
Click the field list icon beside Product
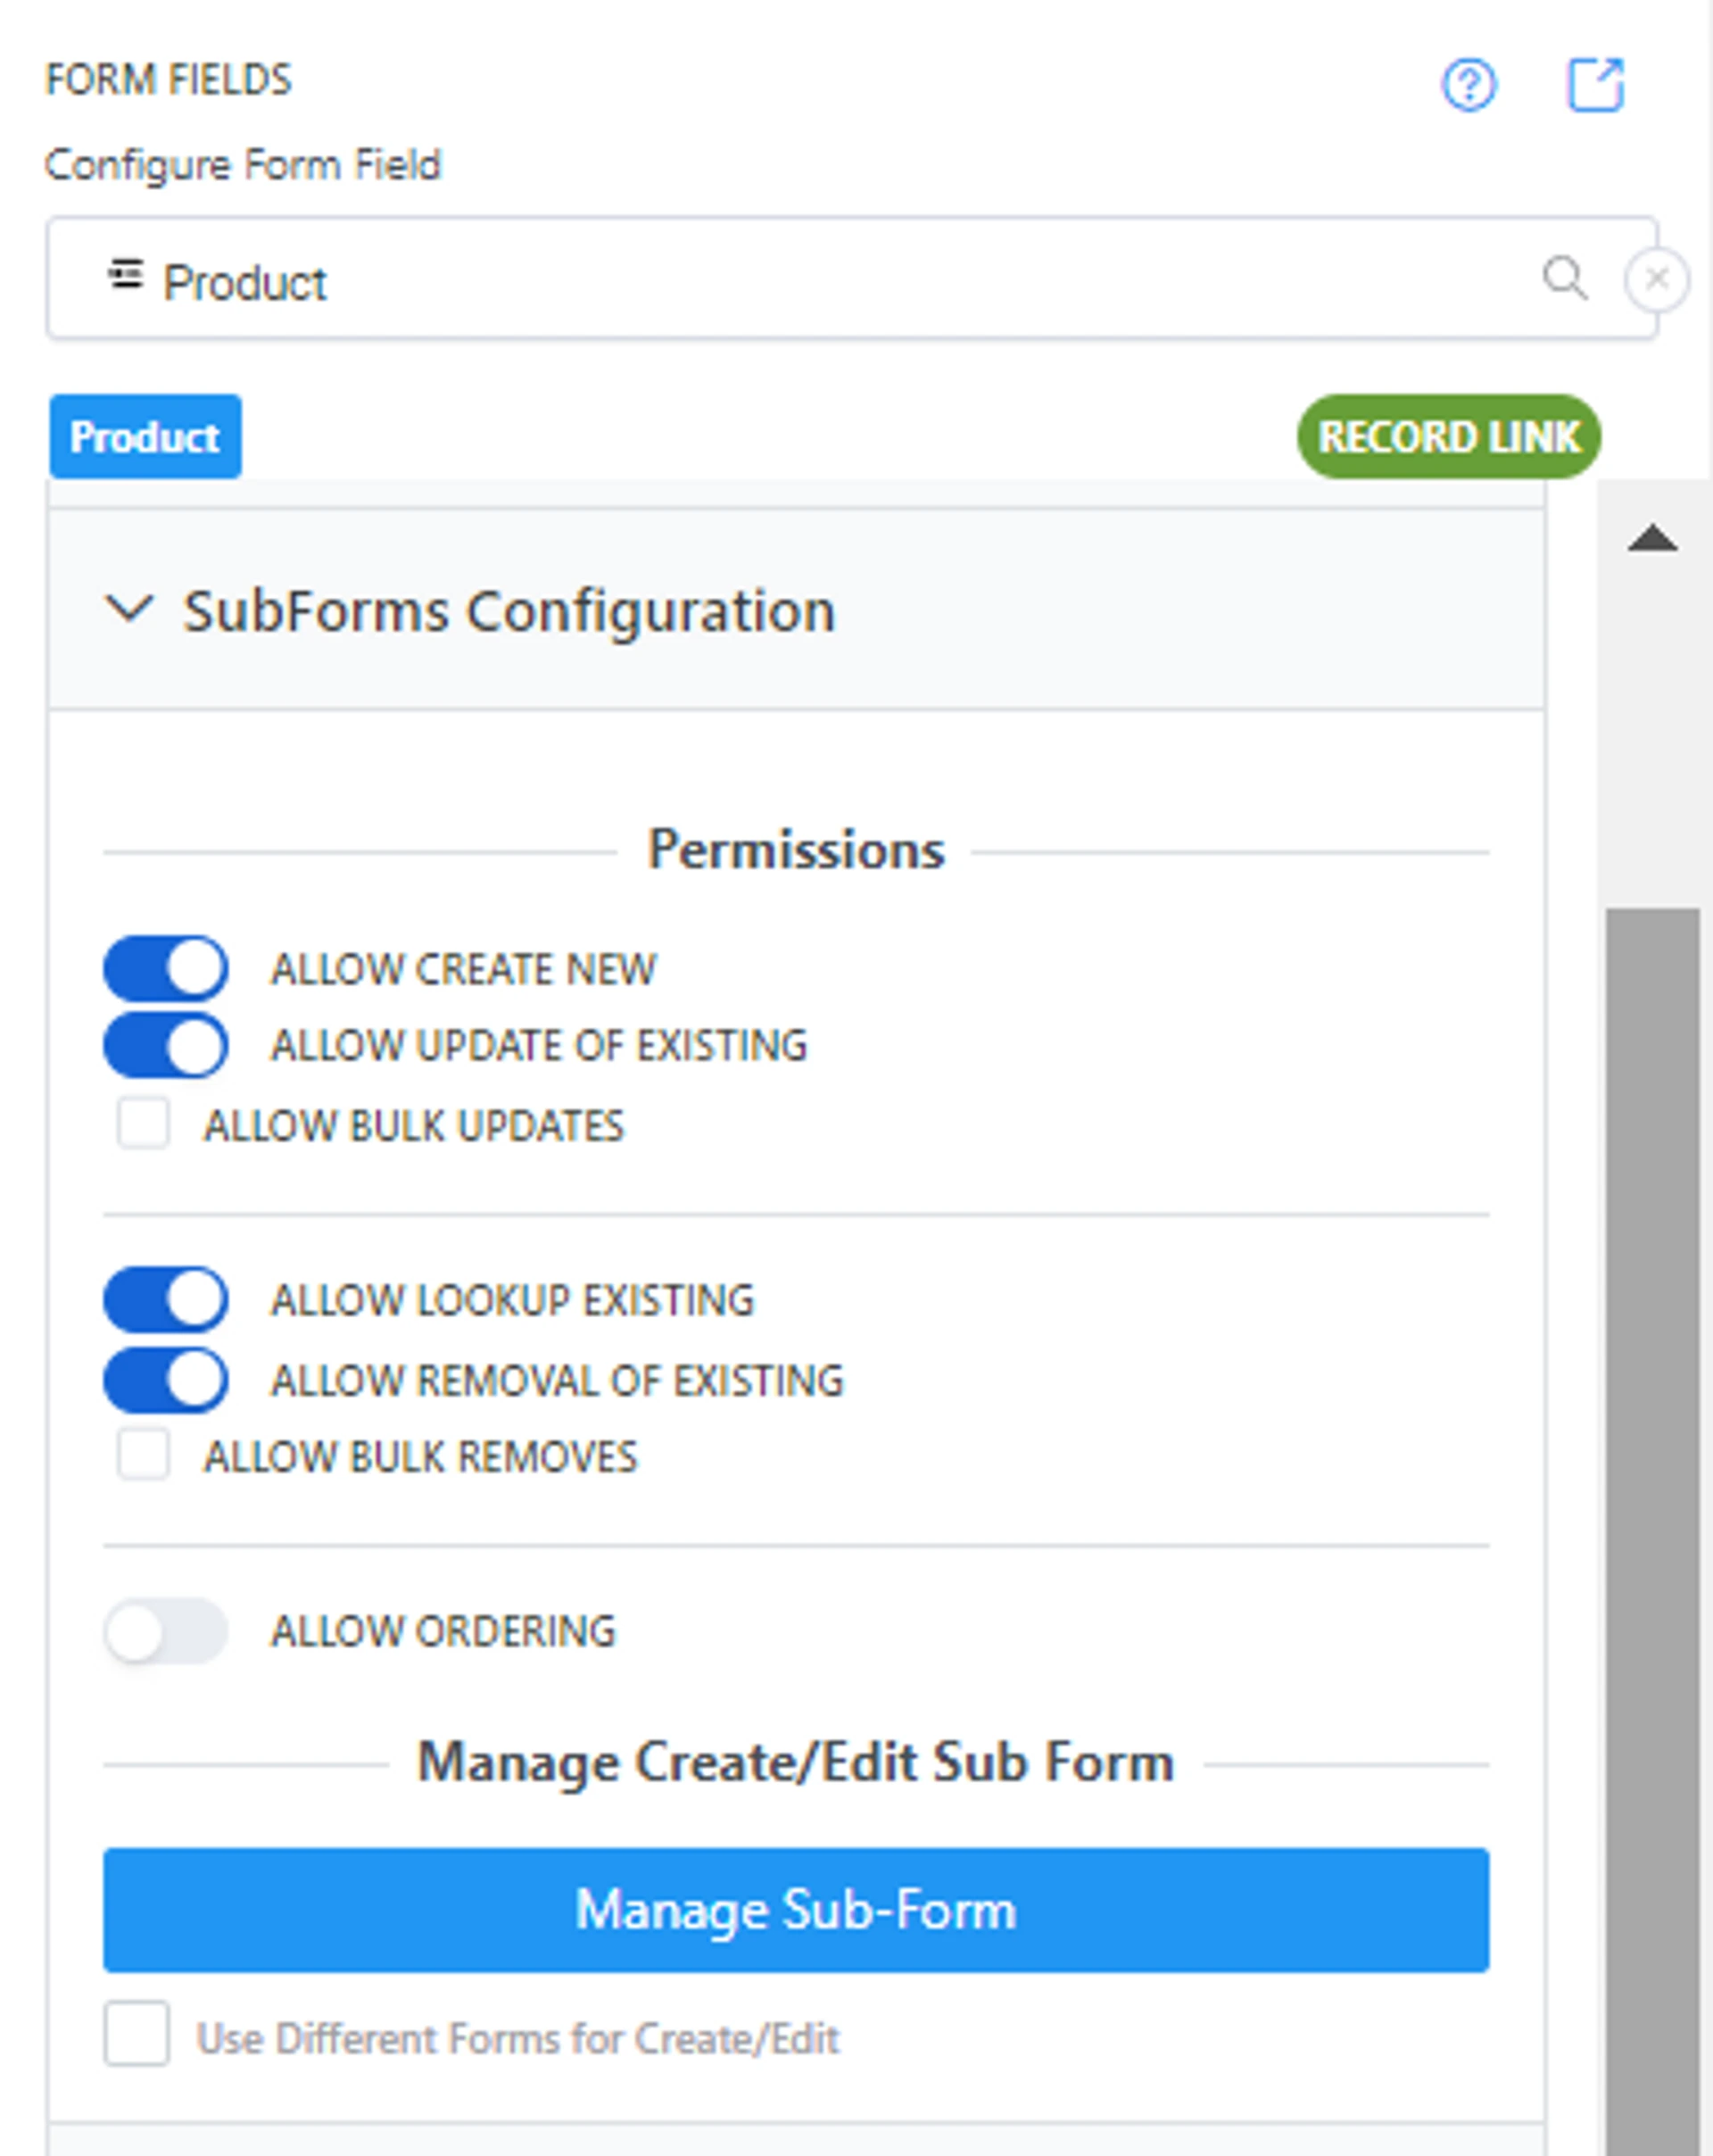click(125, 274)
